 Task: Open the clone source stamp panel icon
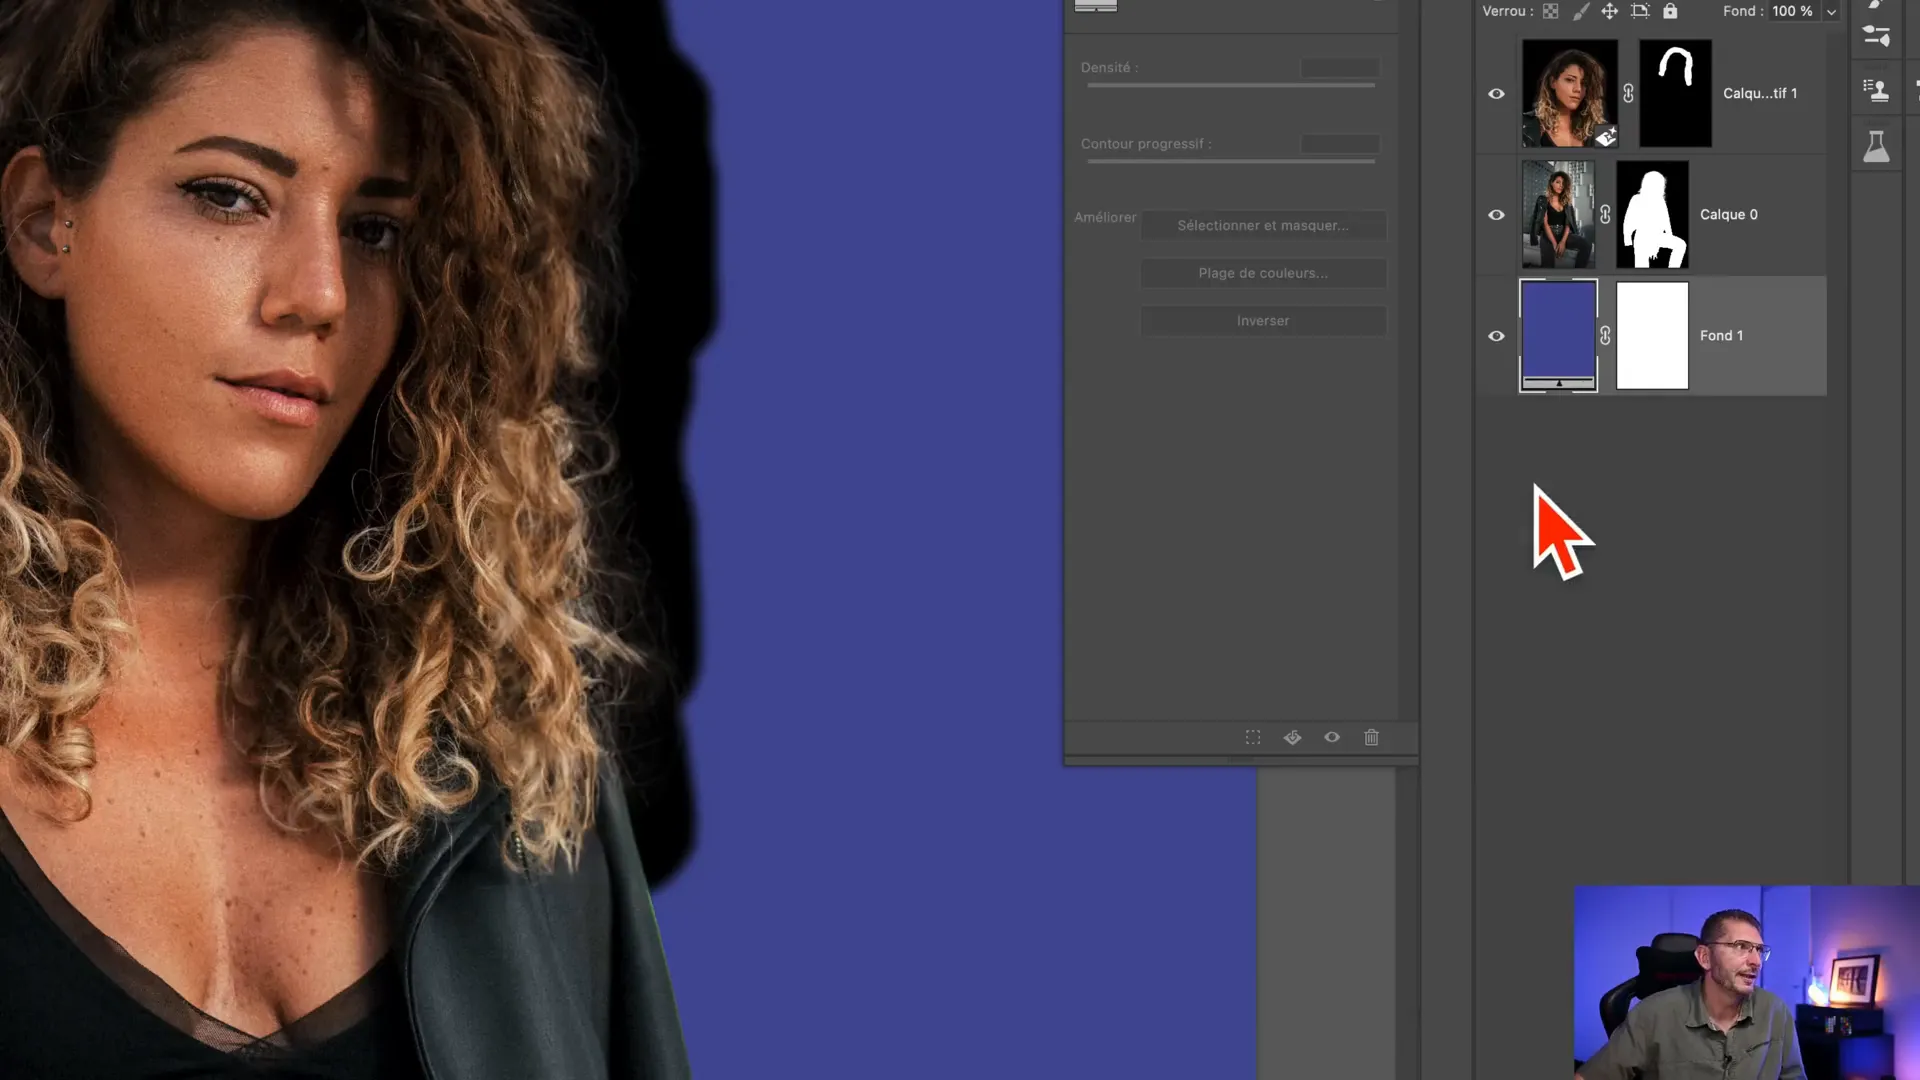point(1876,90)
